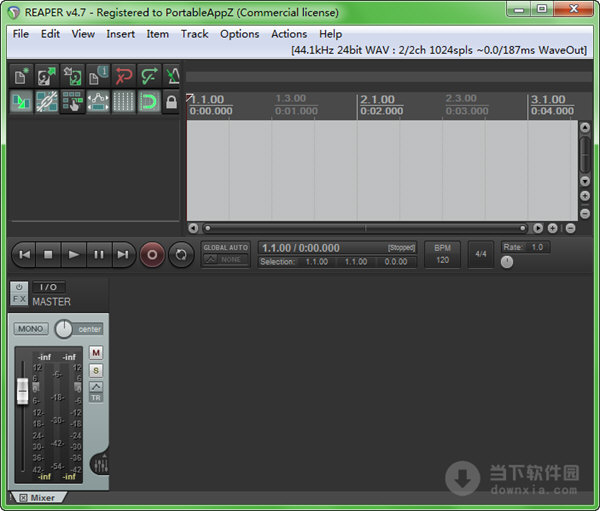Click vertical scroll down arrow in arrange view

[585, 181]
